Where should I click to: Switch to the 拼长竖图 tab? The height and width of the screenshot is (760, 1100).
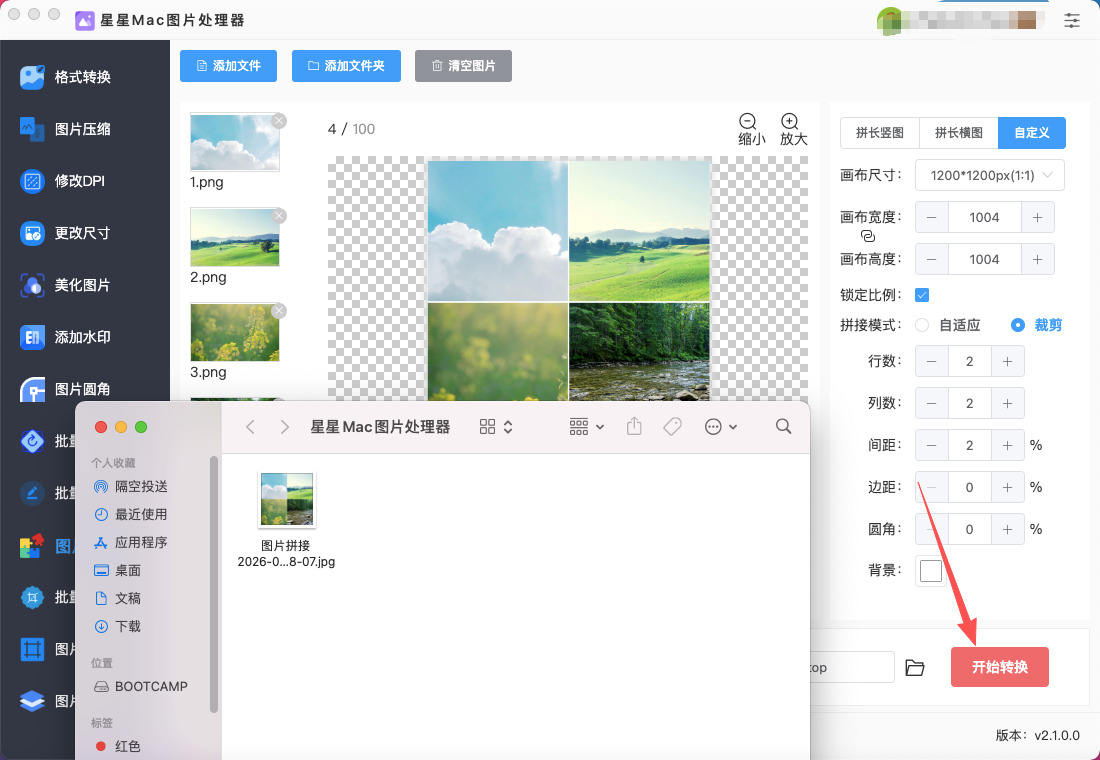[x=879, y=132]
